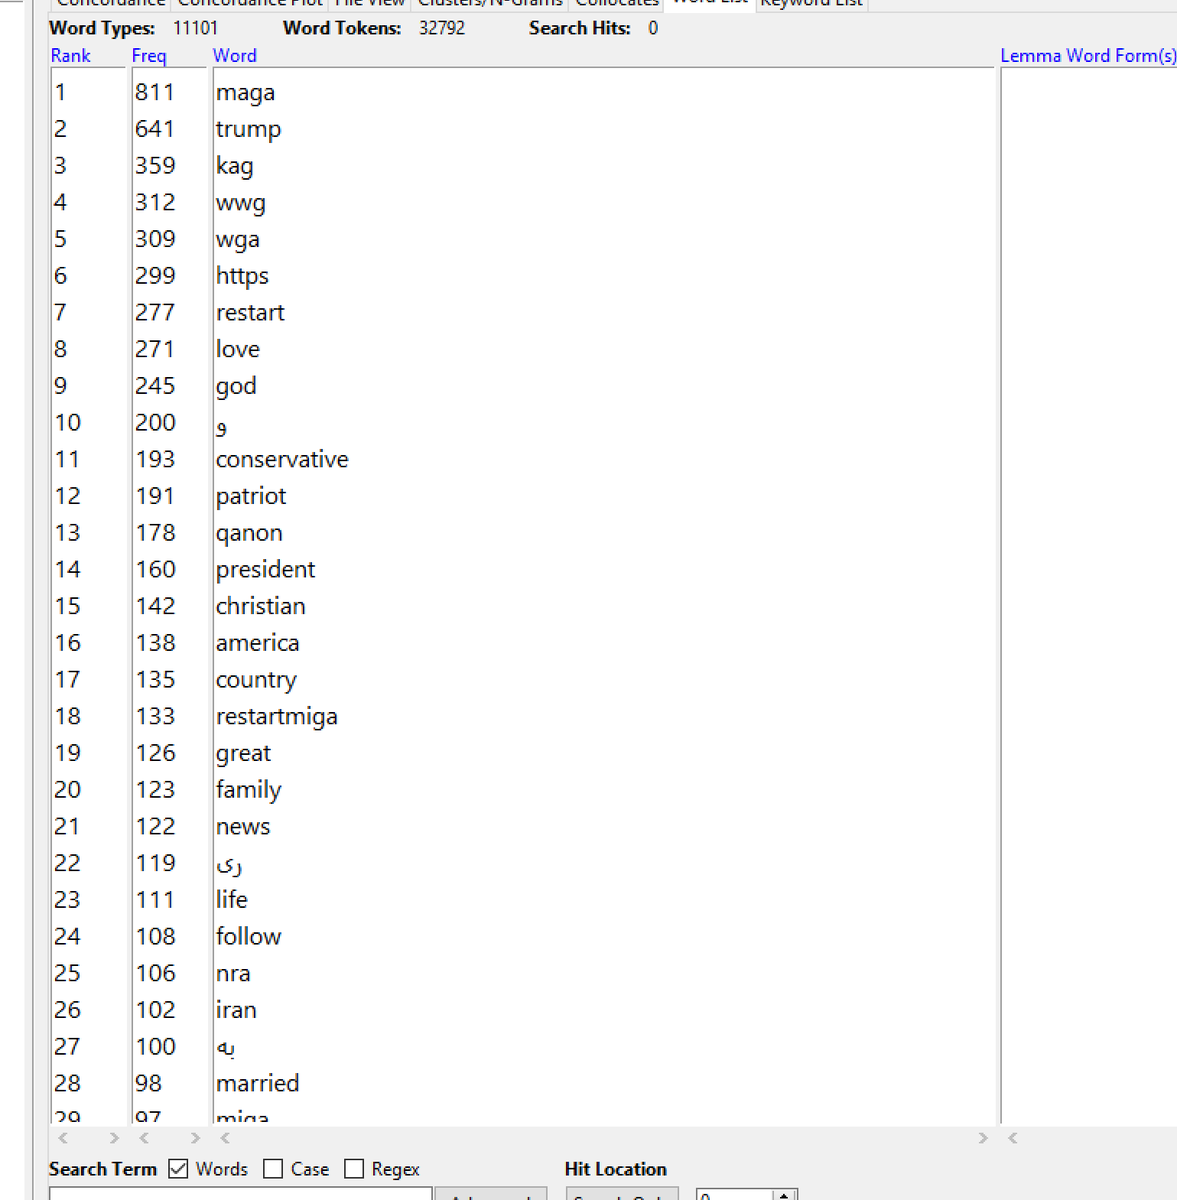1177x1200 pixels.
Task: Click the frequency value 641
Action: coord(155,129)
